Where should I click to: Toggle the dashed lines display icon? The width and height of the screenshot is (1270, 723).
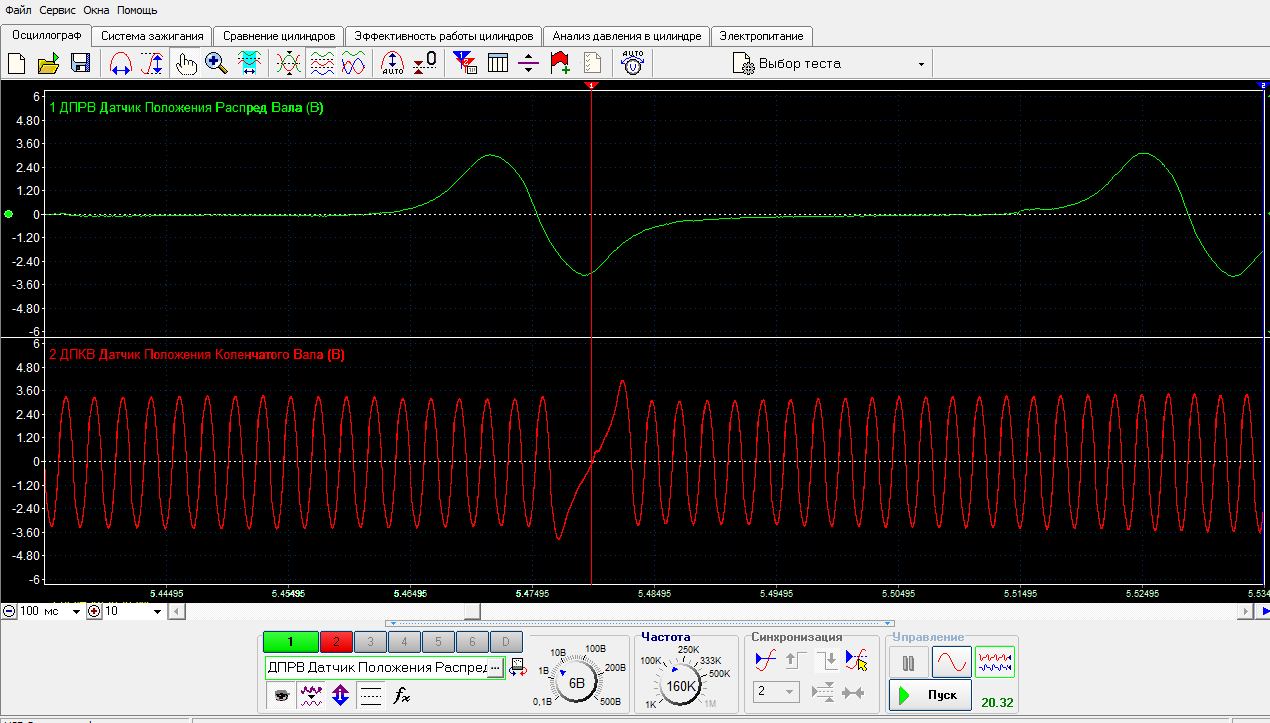point(370,695)
